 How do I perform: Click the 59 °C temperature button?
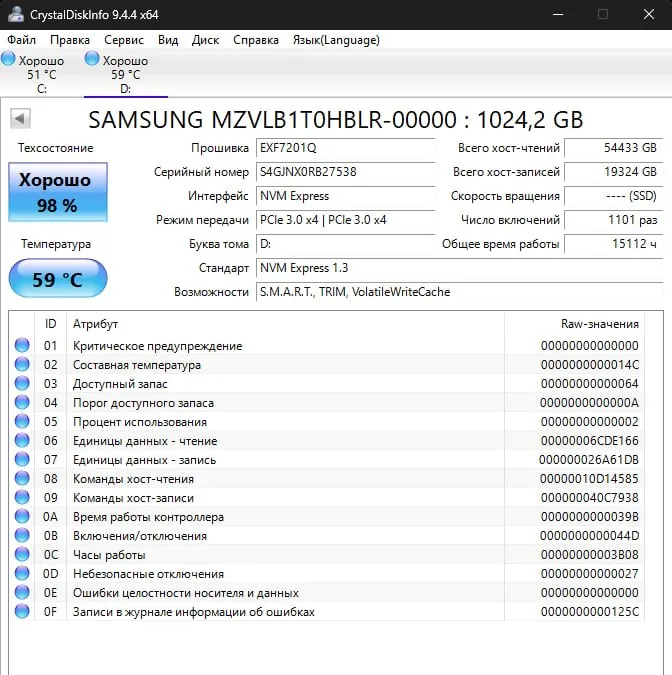pyautogui.click(x=58, y=279)
